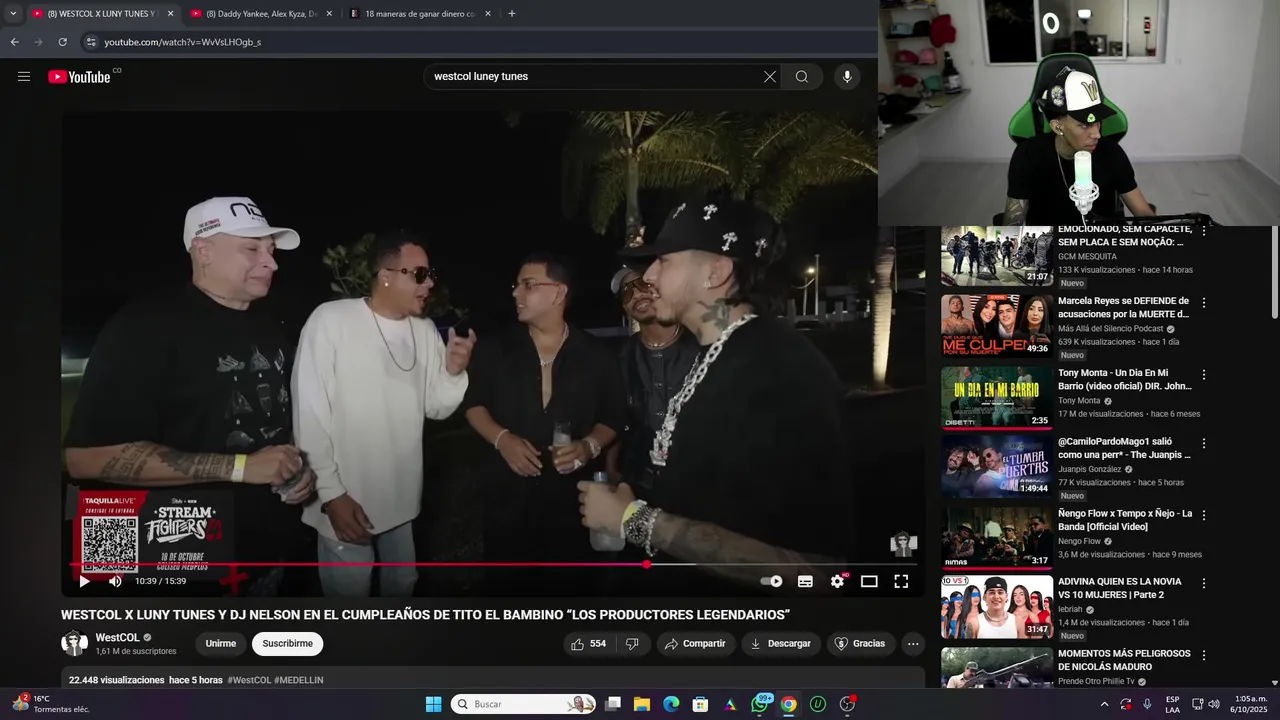This screenshot has width=1280, height=720.
Task: Go to the YouTube home logo
Action: [79, 77]
